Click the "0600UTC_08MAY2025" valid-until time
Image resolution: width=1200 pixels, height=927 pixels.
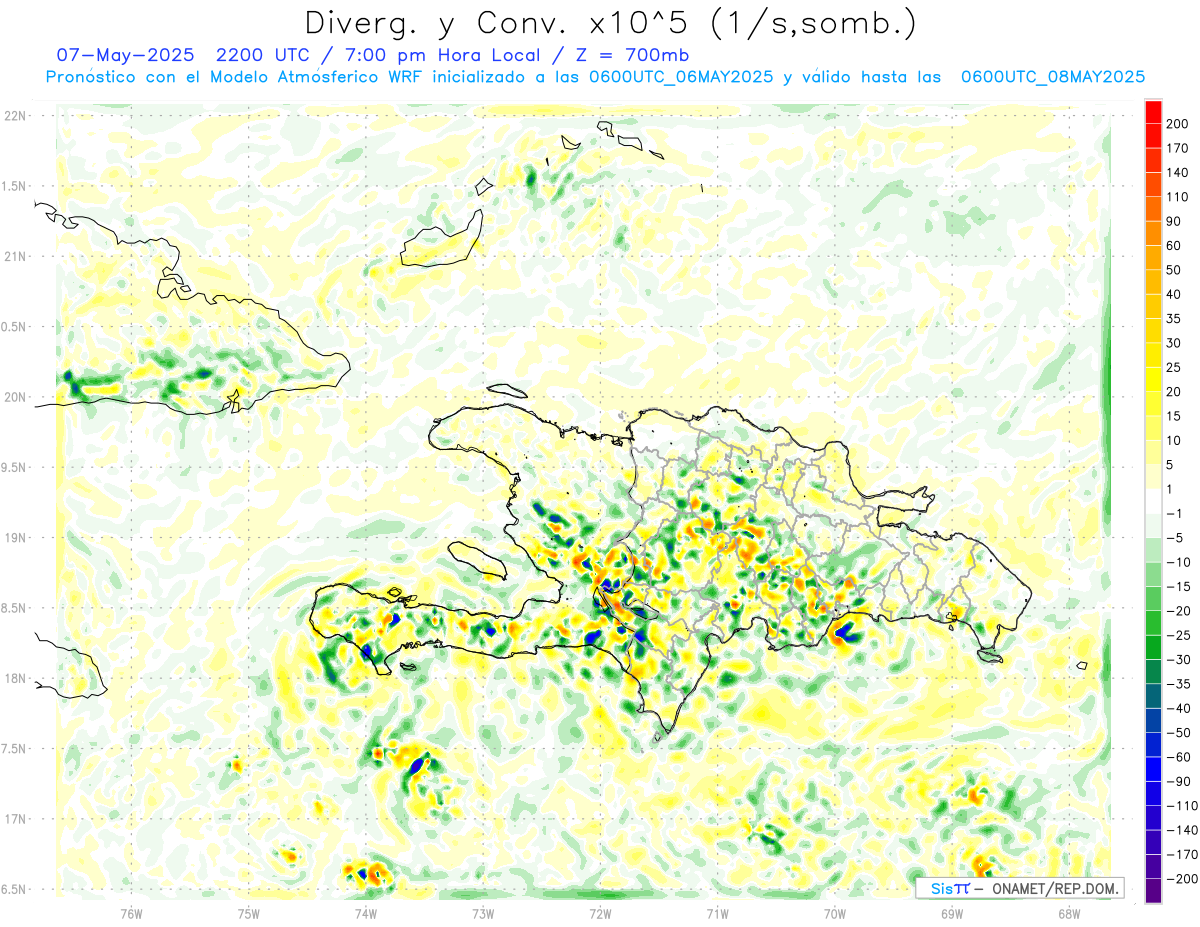[x=1052, y=77]
